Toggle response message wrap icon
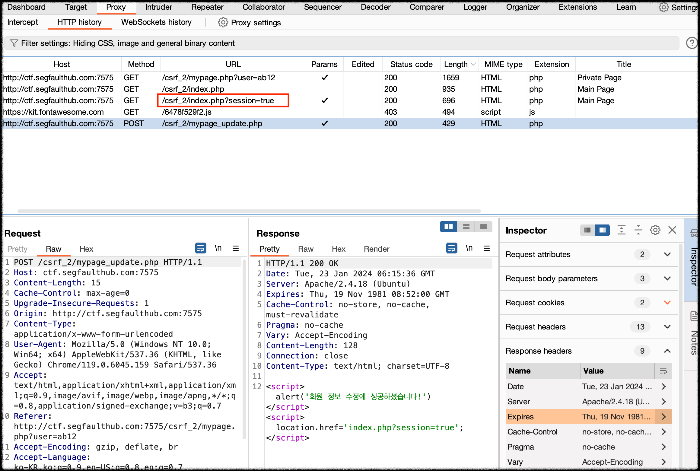The height and width of the screenshot is (471, 700). pyautogui.click(x=452, y=248)
